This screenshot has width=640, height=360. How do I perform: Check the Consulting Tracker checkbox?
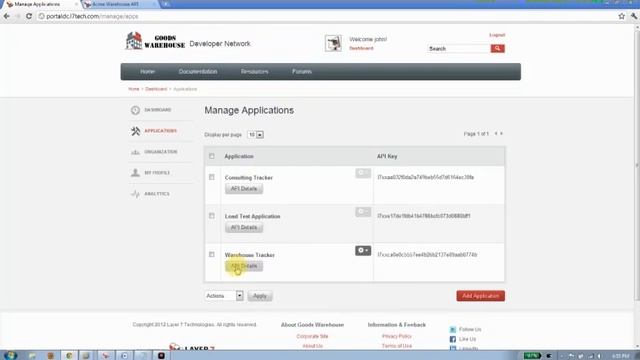tap(211, 177)
